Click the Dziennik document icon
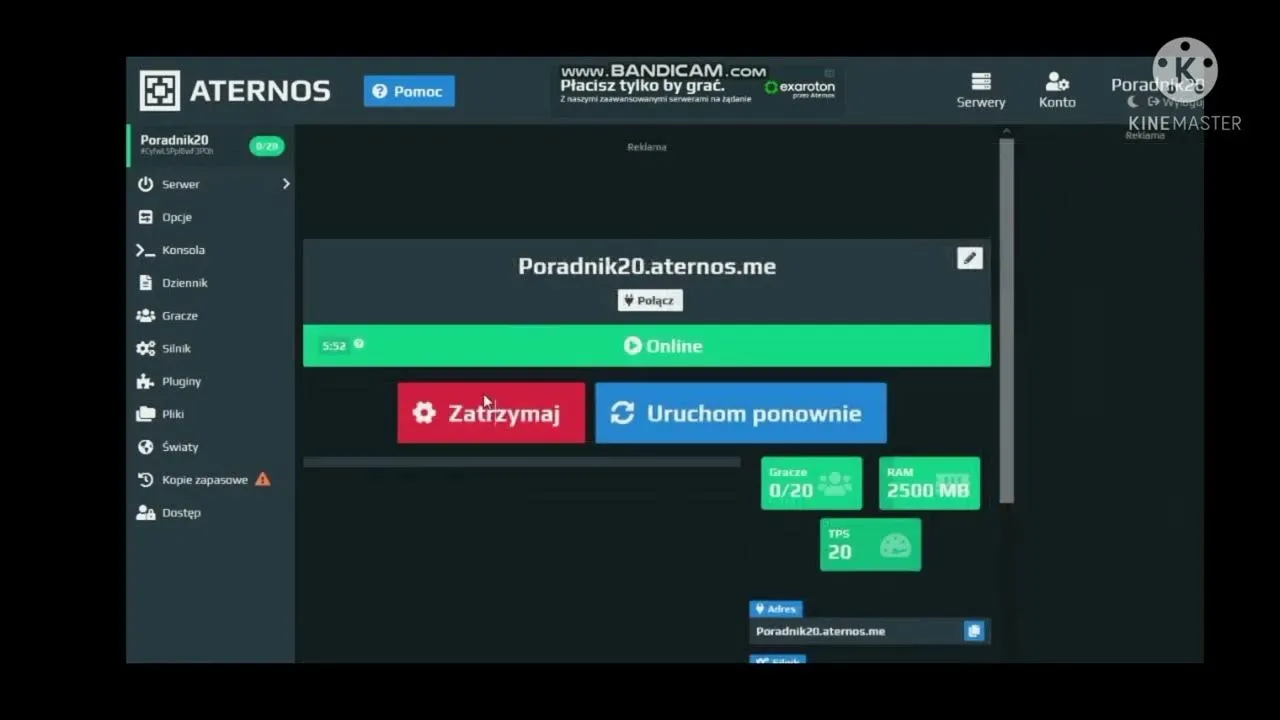 146,283
